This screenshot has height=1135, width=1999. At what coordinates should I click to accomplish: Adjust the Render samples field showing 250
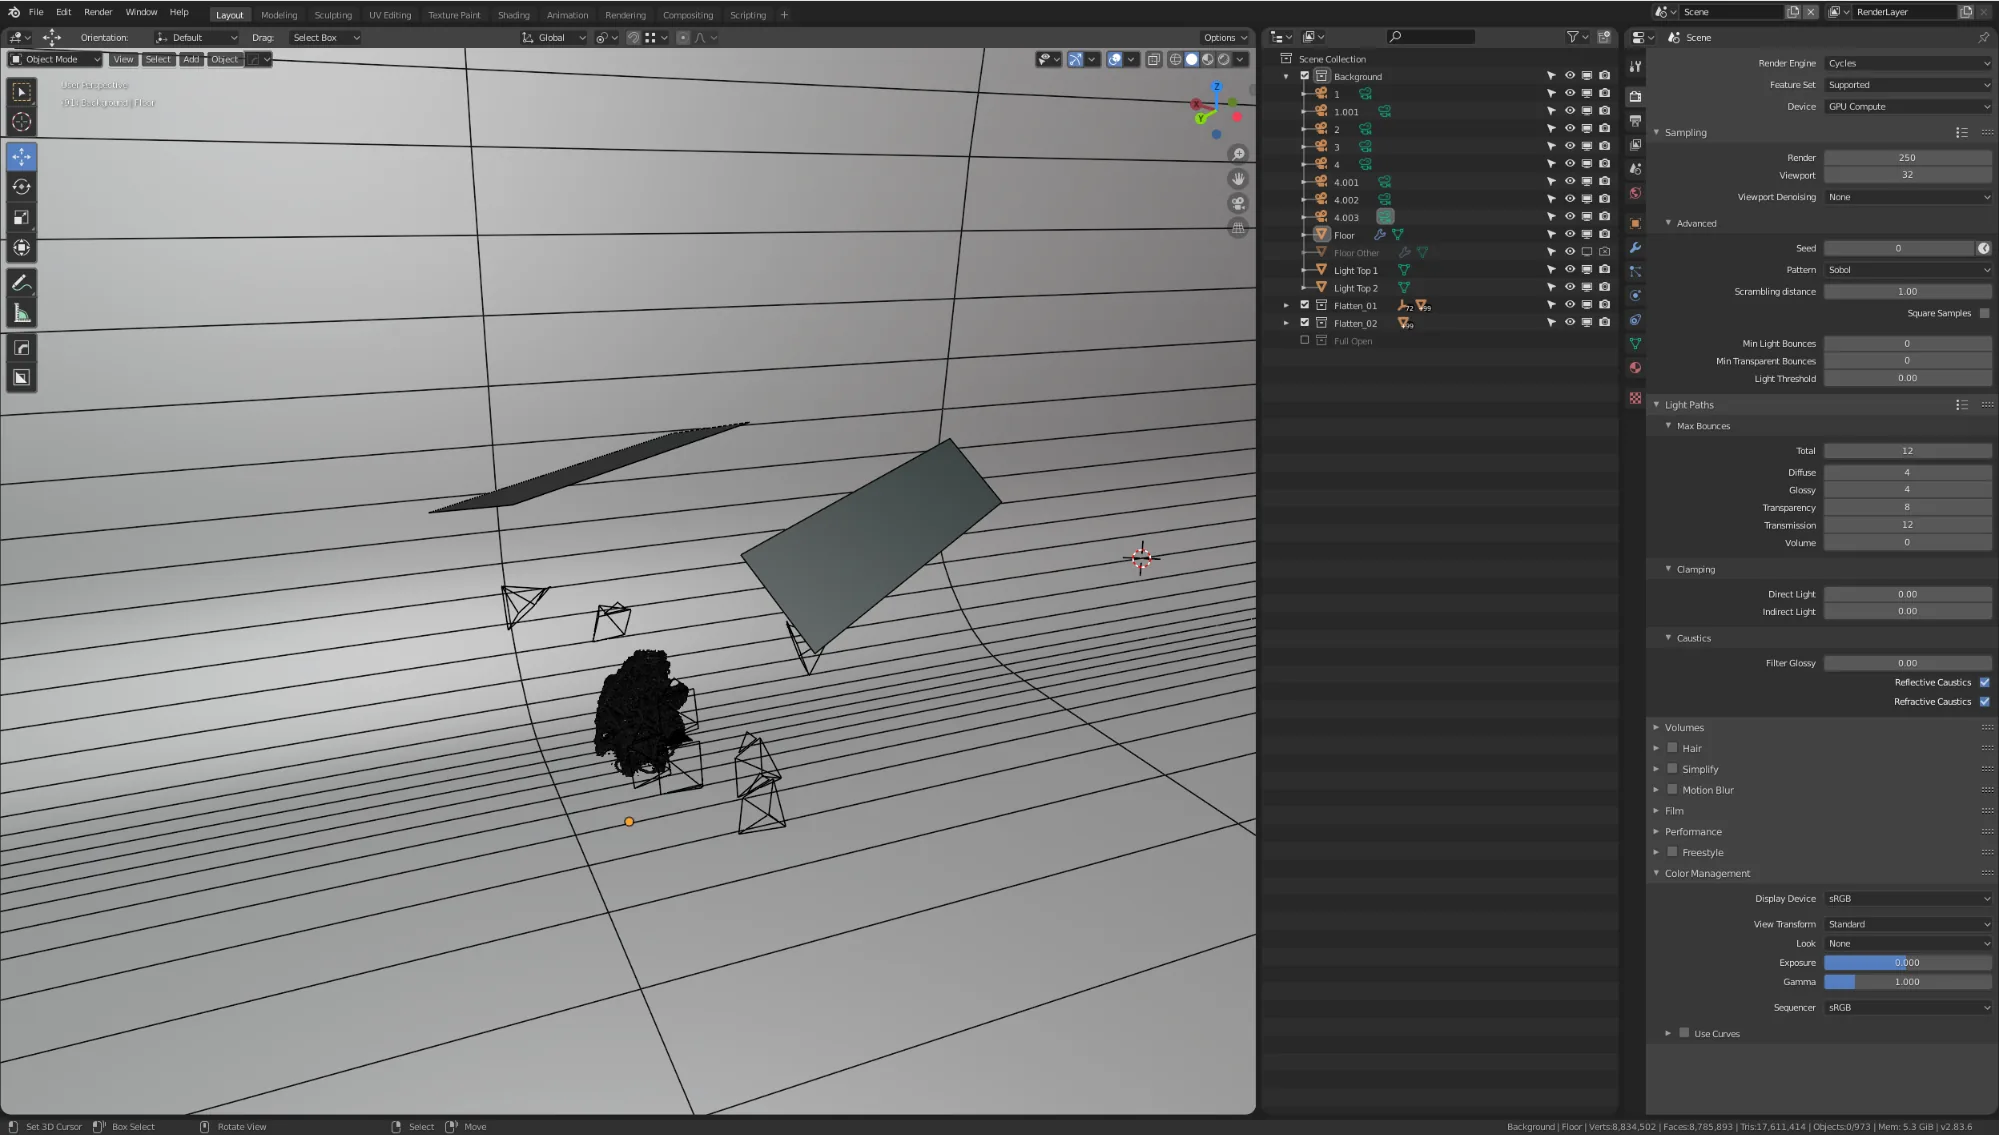point(1908,158)
